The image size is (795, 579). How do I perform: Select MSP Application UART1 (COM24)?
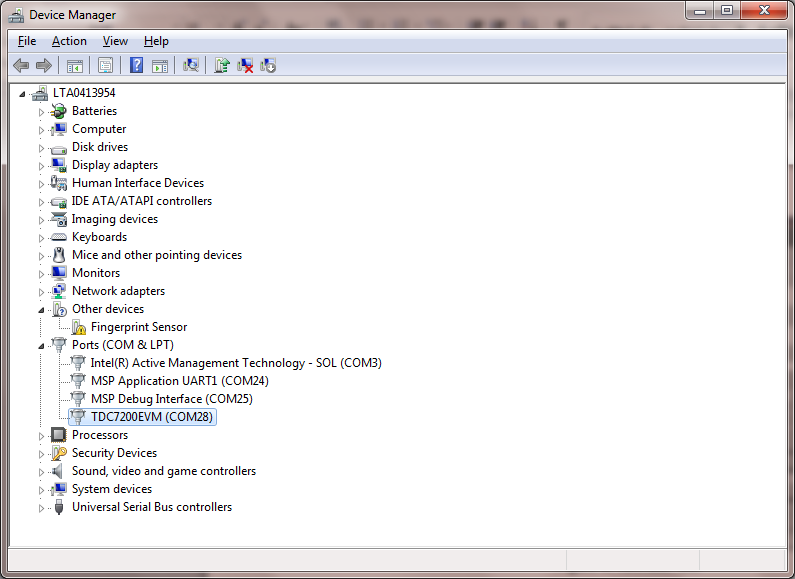point(179,381)
